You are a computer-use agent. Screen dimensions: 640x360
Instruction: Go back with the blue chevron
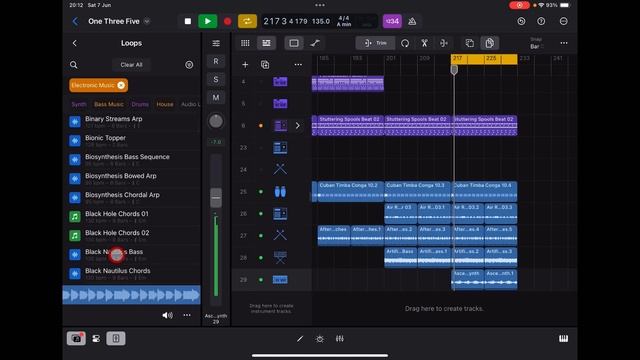75,21
